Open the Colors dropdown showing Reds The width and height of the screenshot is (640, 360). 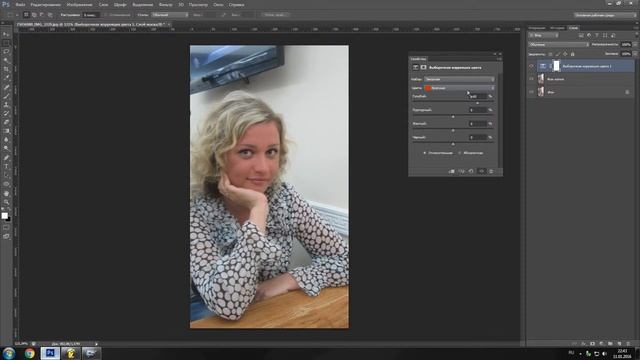(459, 88)
